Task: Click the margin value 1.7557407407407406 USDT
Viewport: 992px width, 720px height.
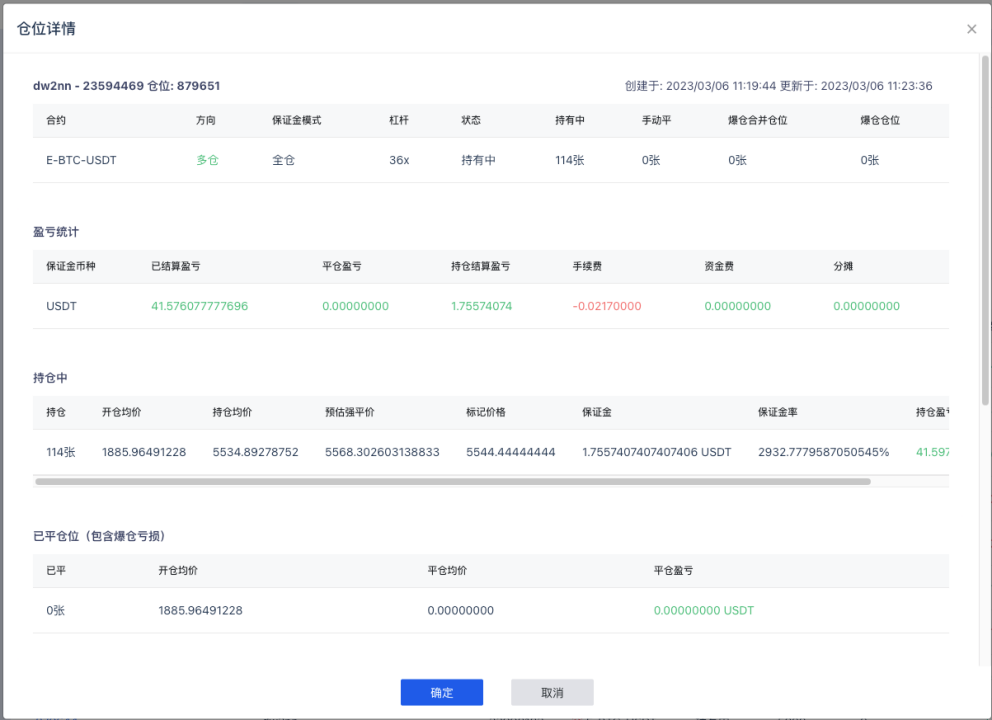Action: (x=657, y=452)
